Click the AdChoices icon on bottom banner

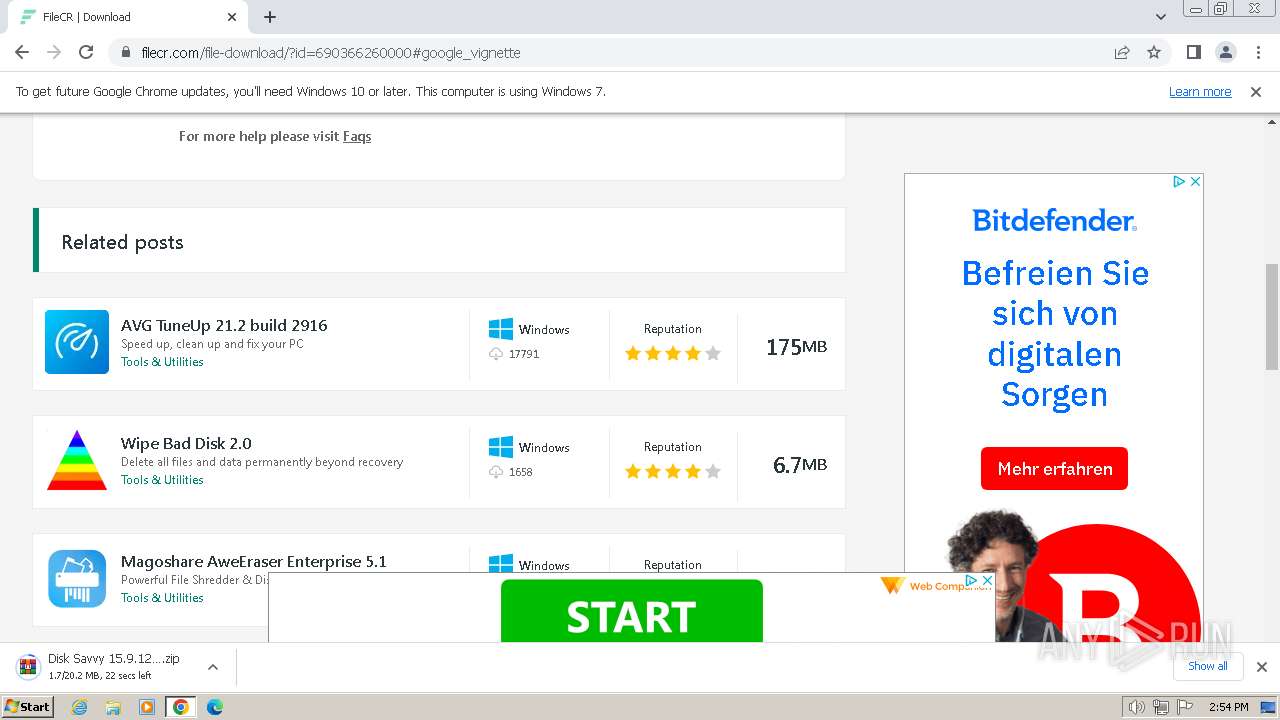coord(971,580)
